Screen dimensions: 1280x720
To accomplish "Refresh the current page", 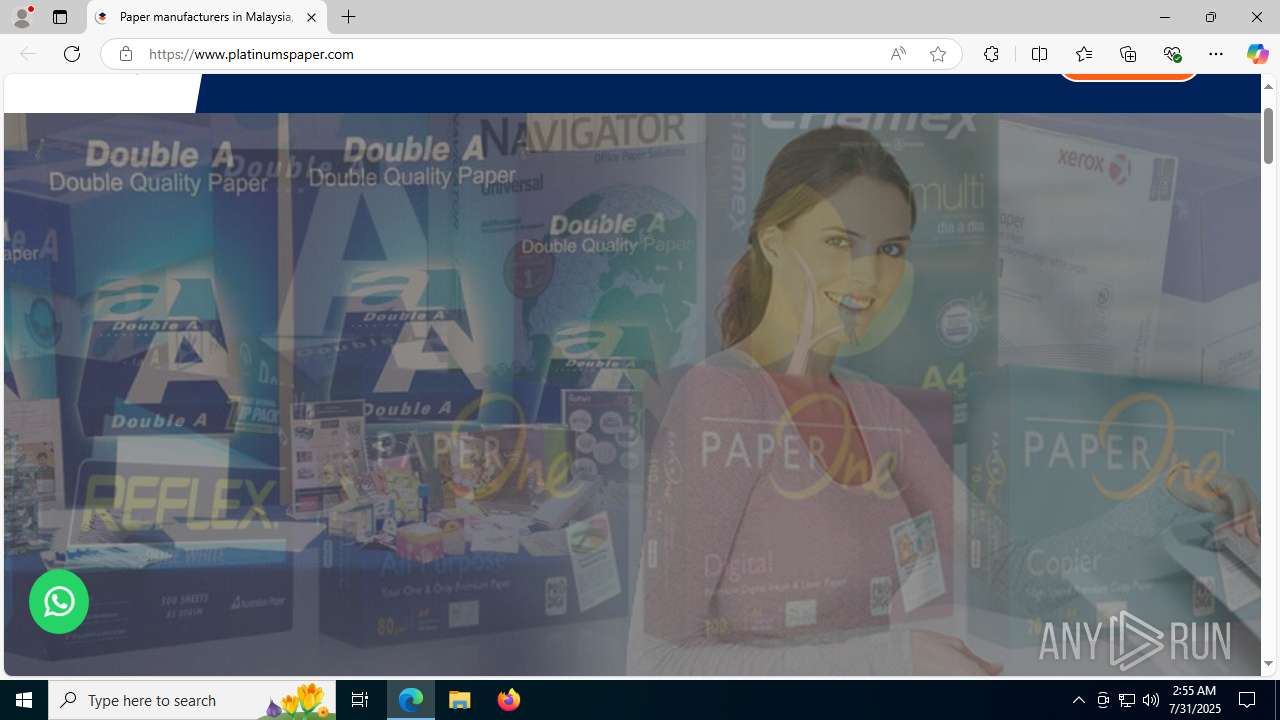I will tap(72, 54).
